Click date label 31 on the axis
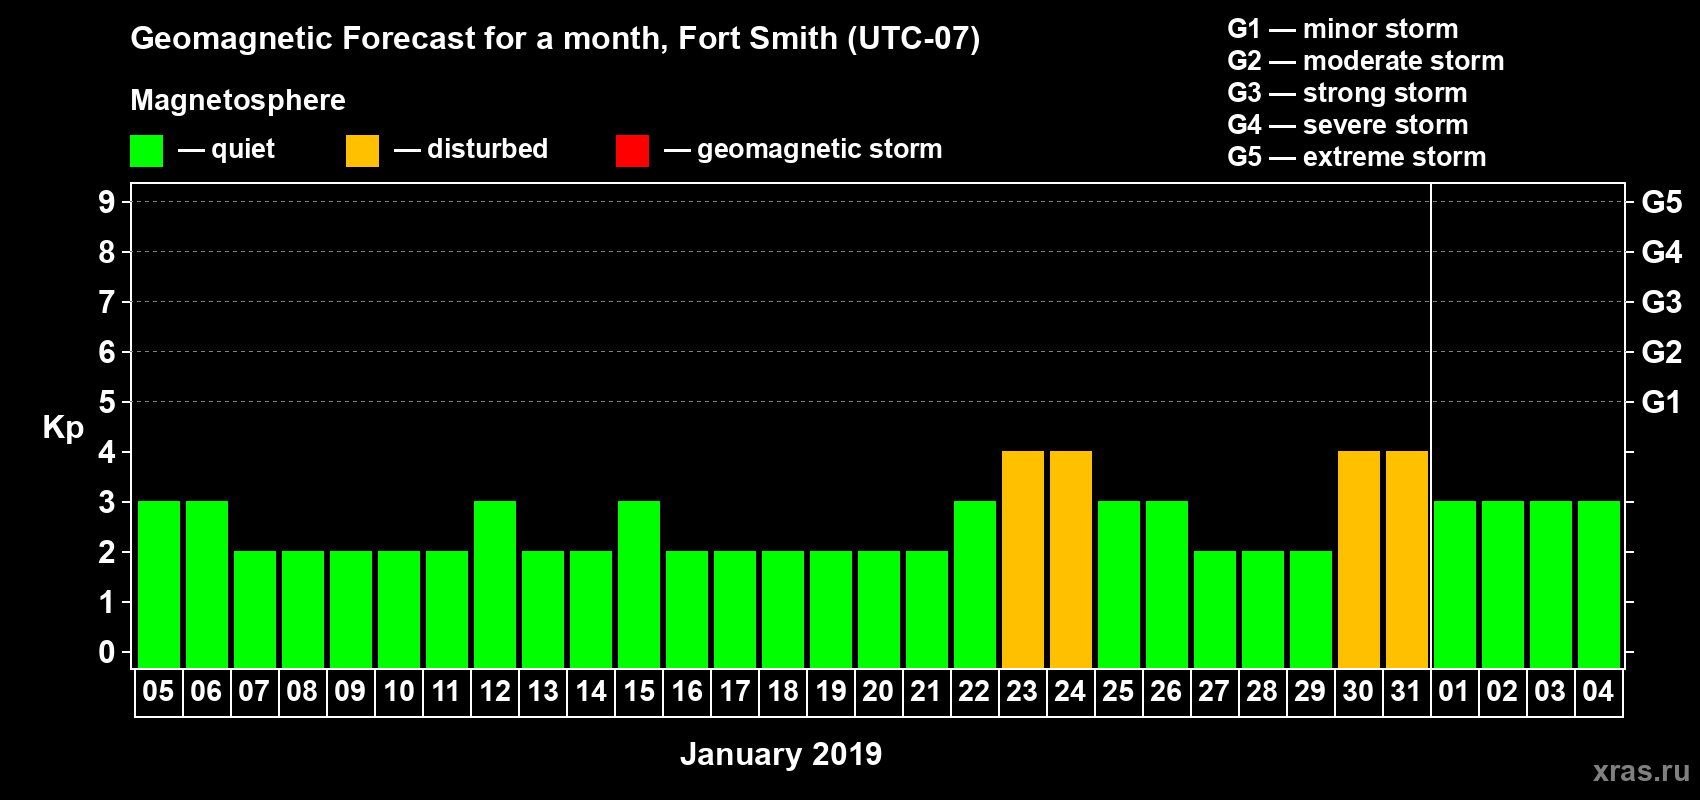The height and width of the screenshot is (800, 1700). (x=1406, y=691)
